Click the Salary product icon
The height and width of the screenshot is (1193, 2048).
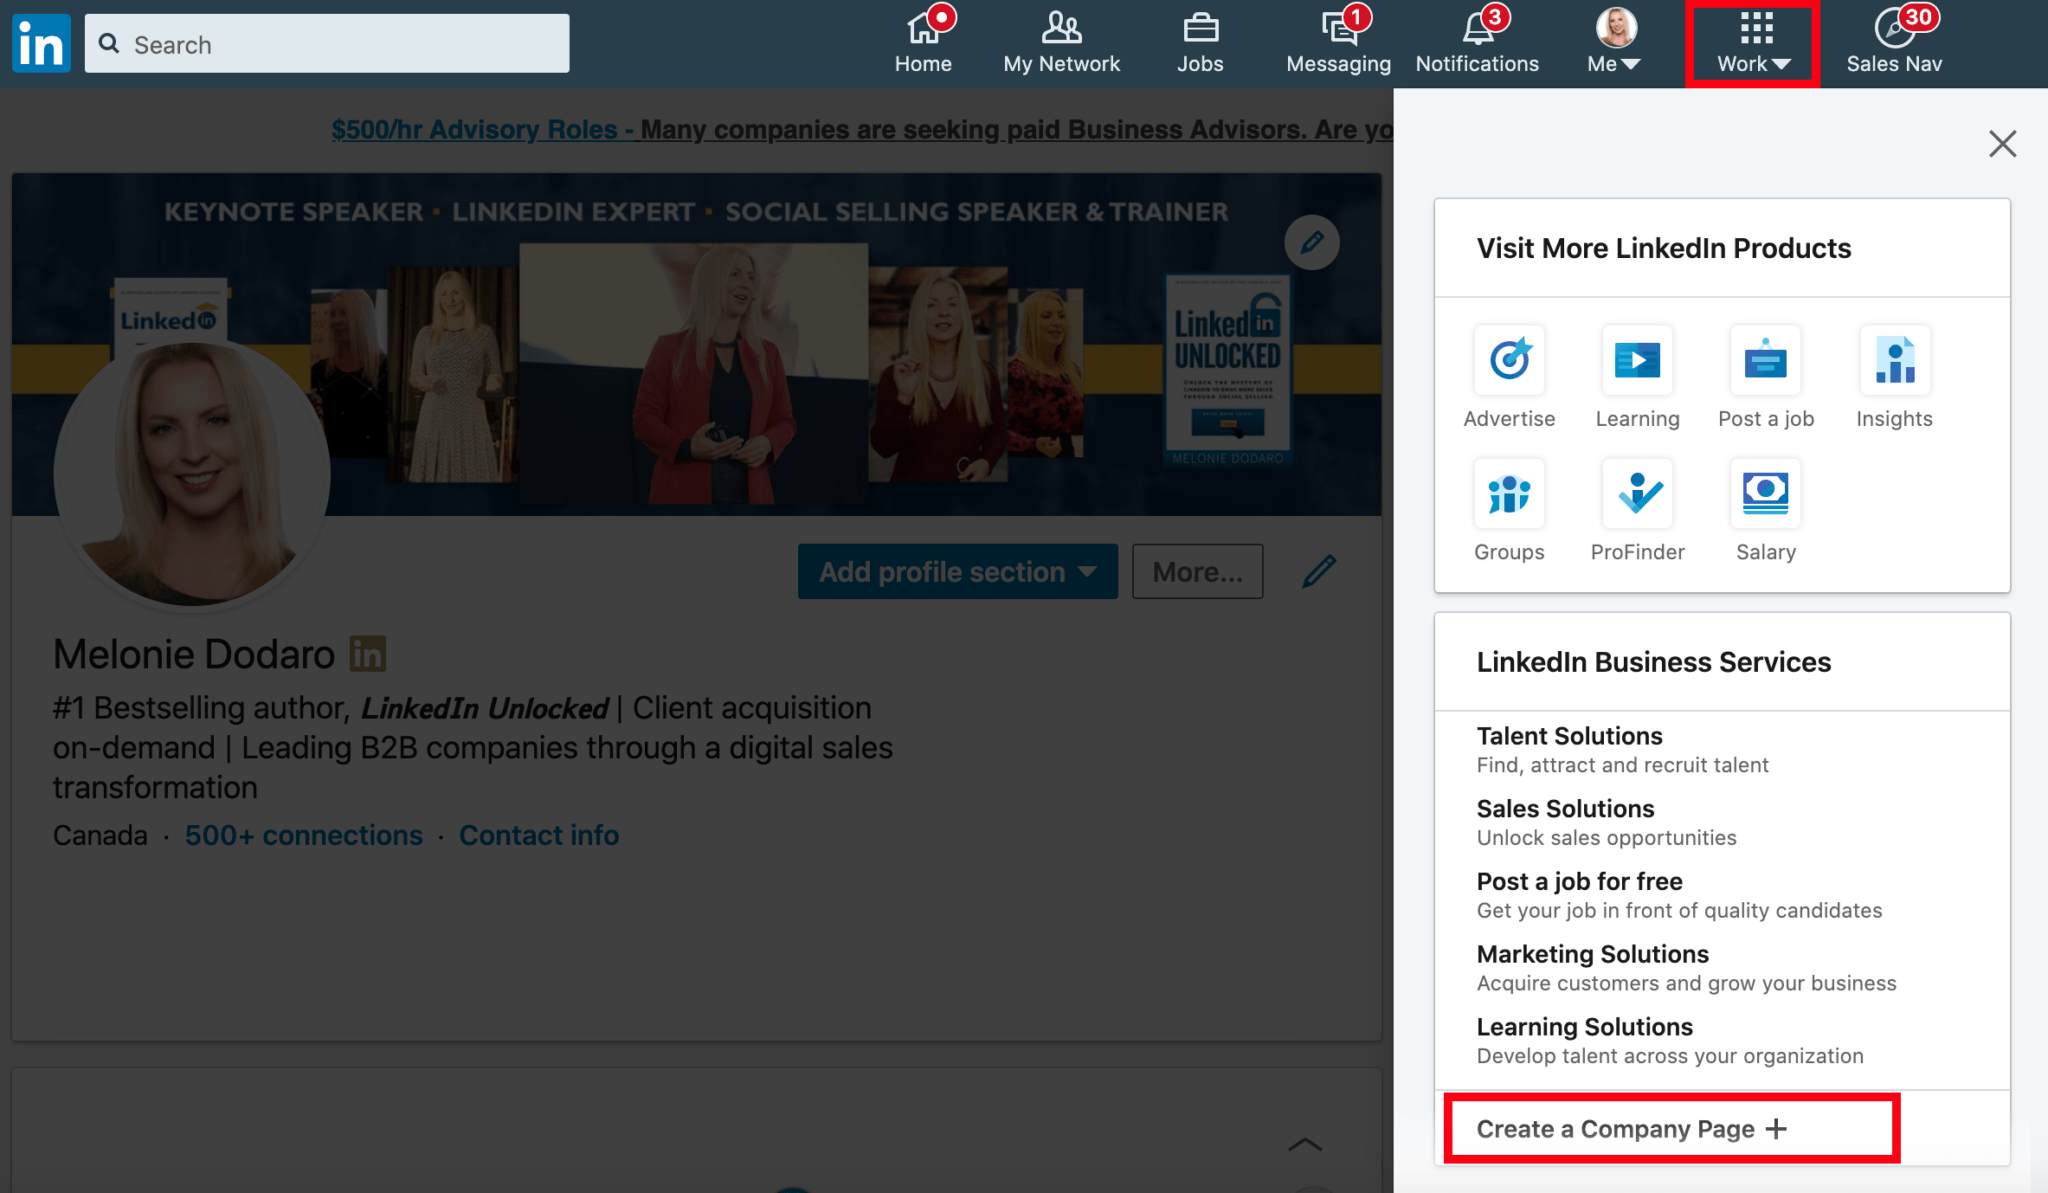tap(1764, 494)
